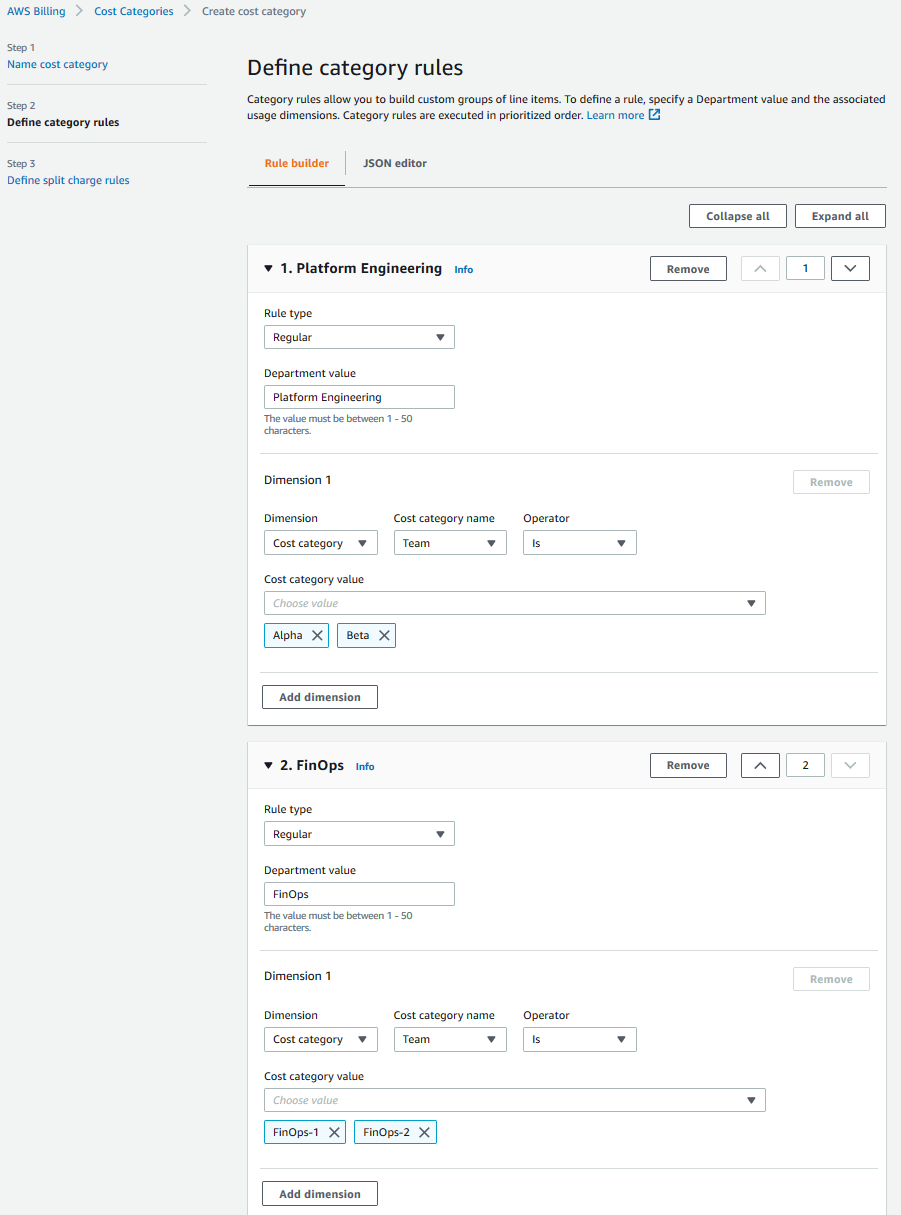
Task: Click the Platform Engineering Department value field
Action: (359, 397)
